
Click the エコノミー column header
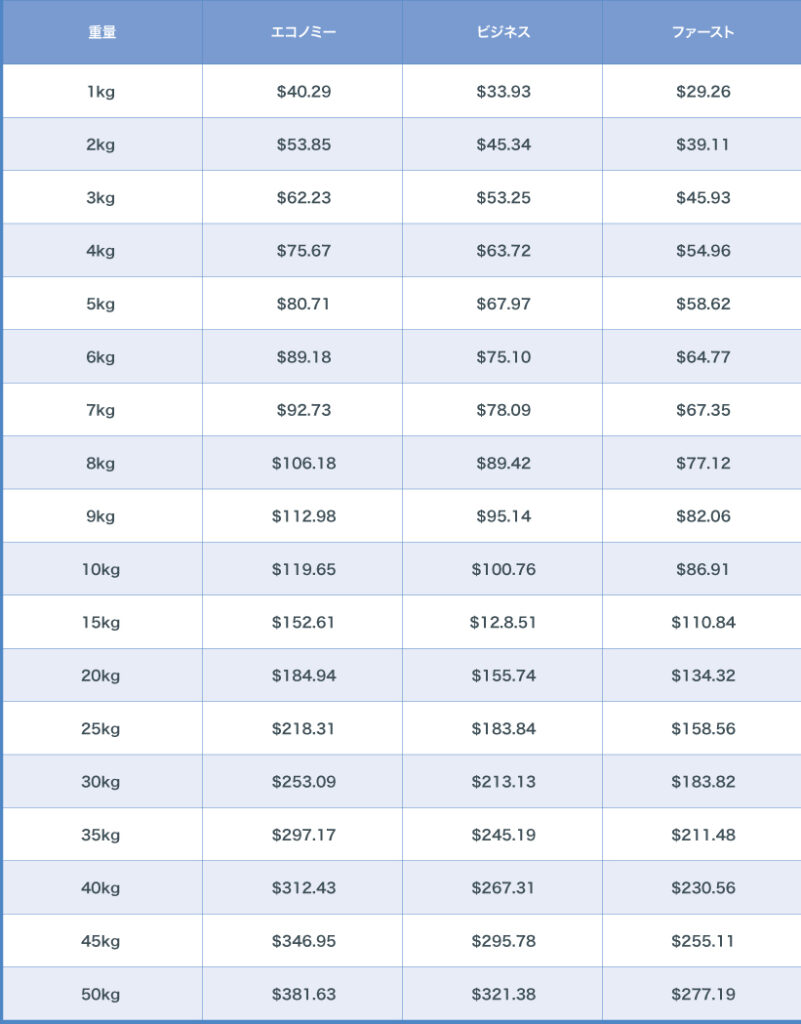coord(303,32)
